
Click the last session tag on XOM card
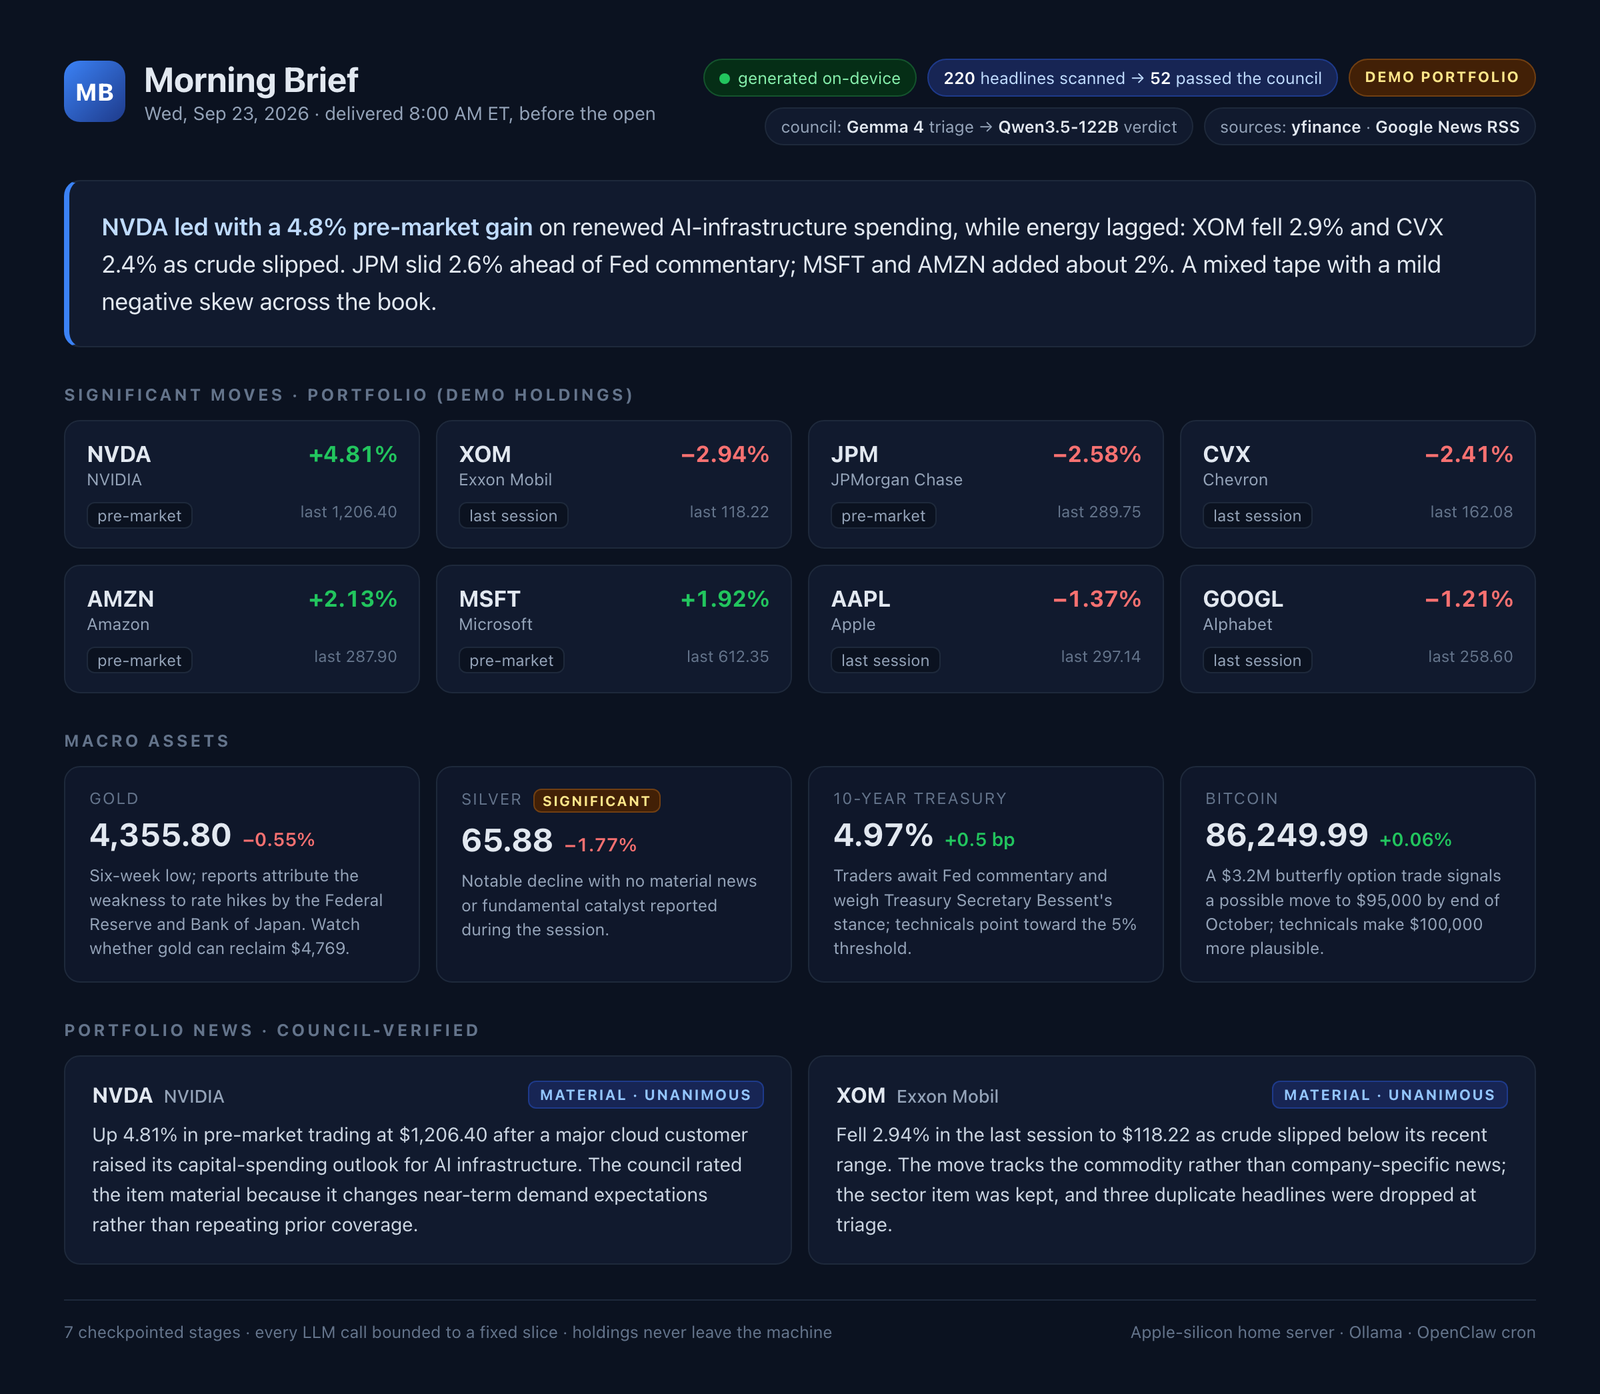[x=513, y=516]
